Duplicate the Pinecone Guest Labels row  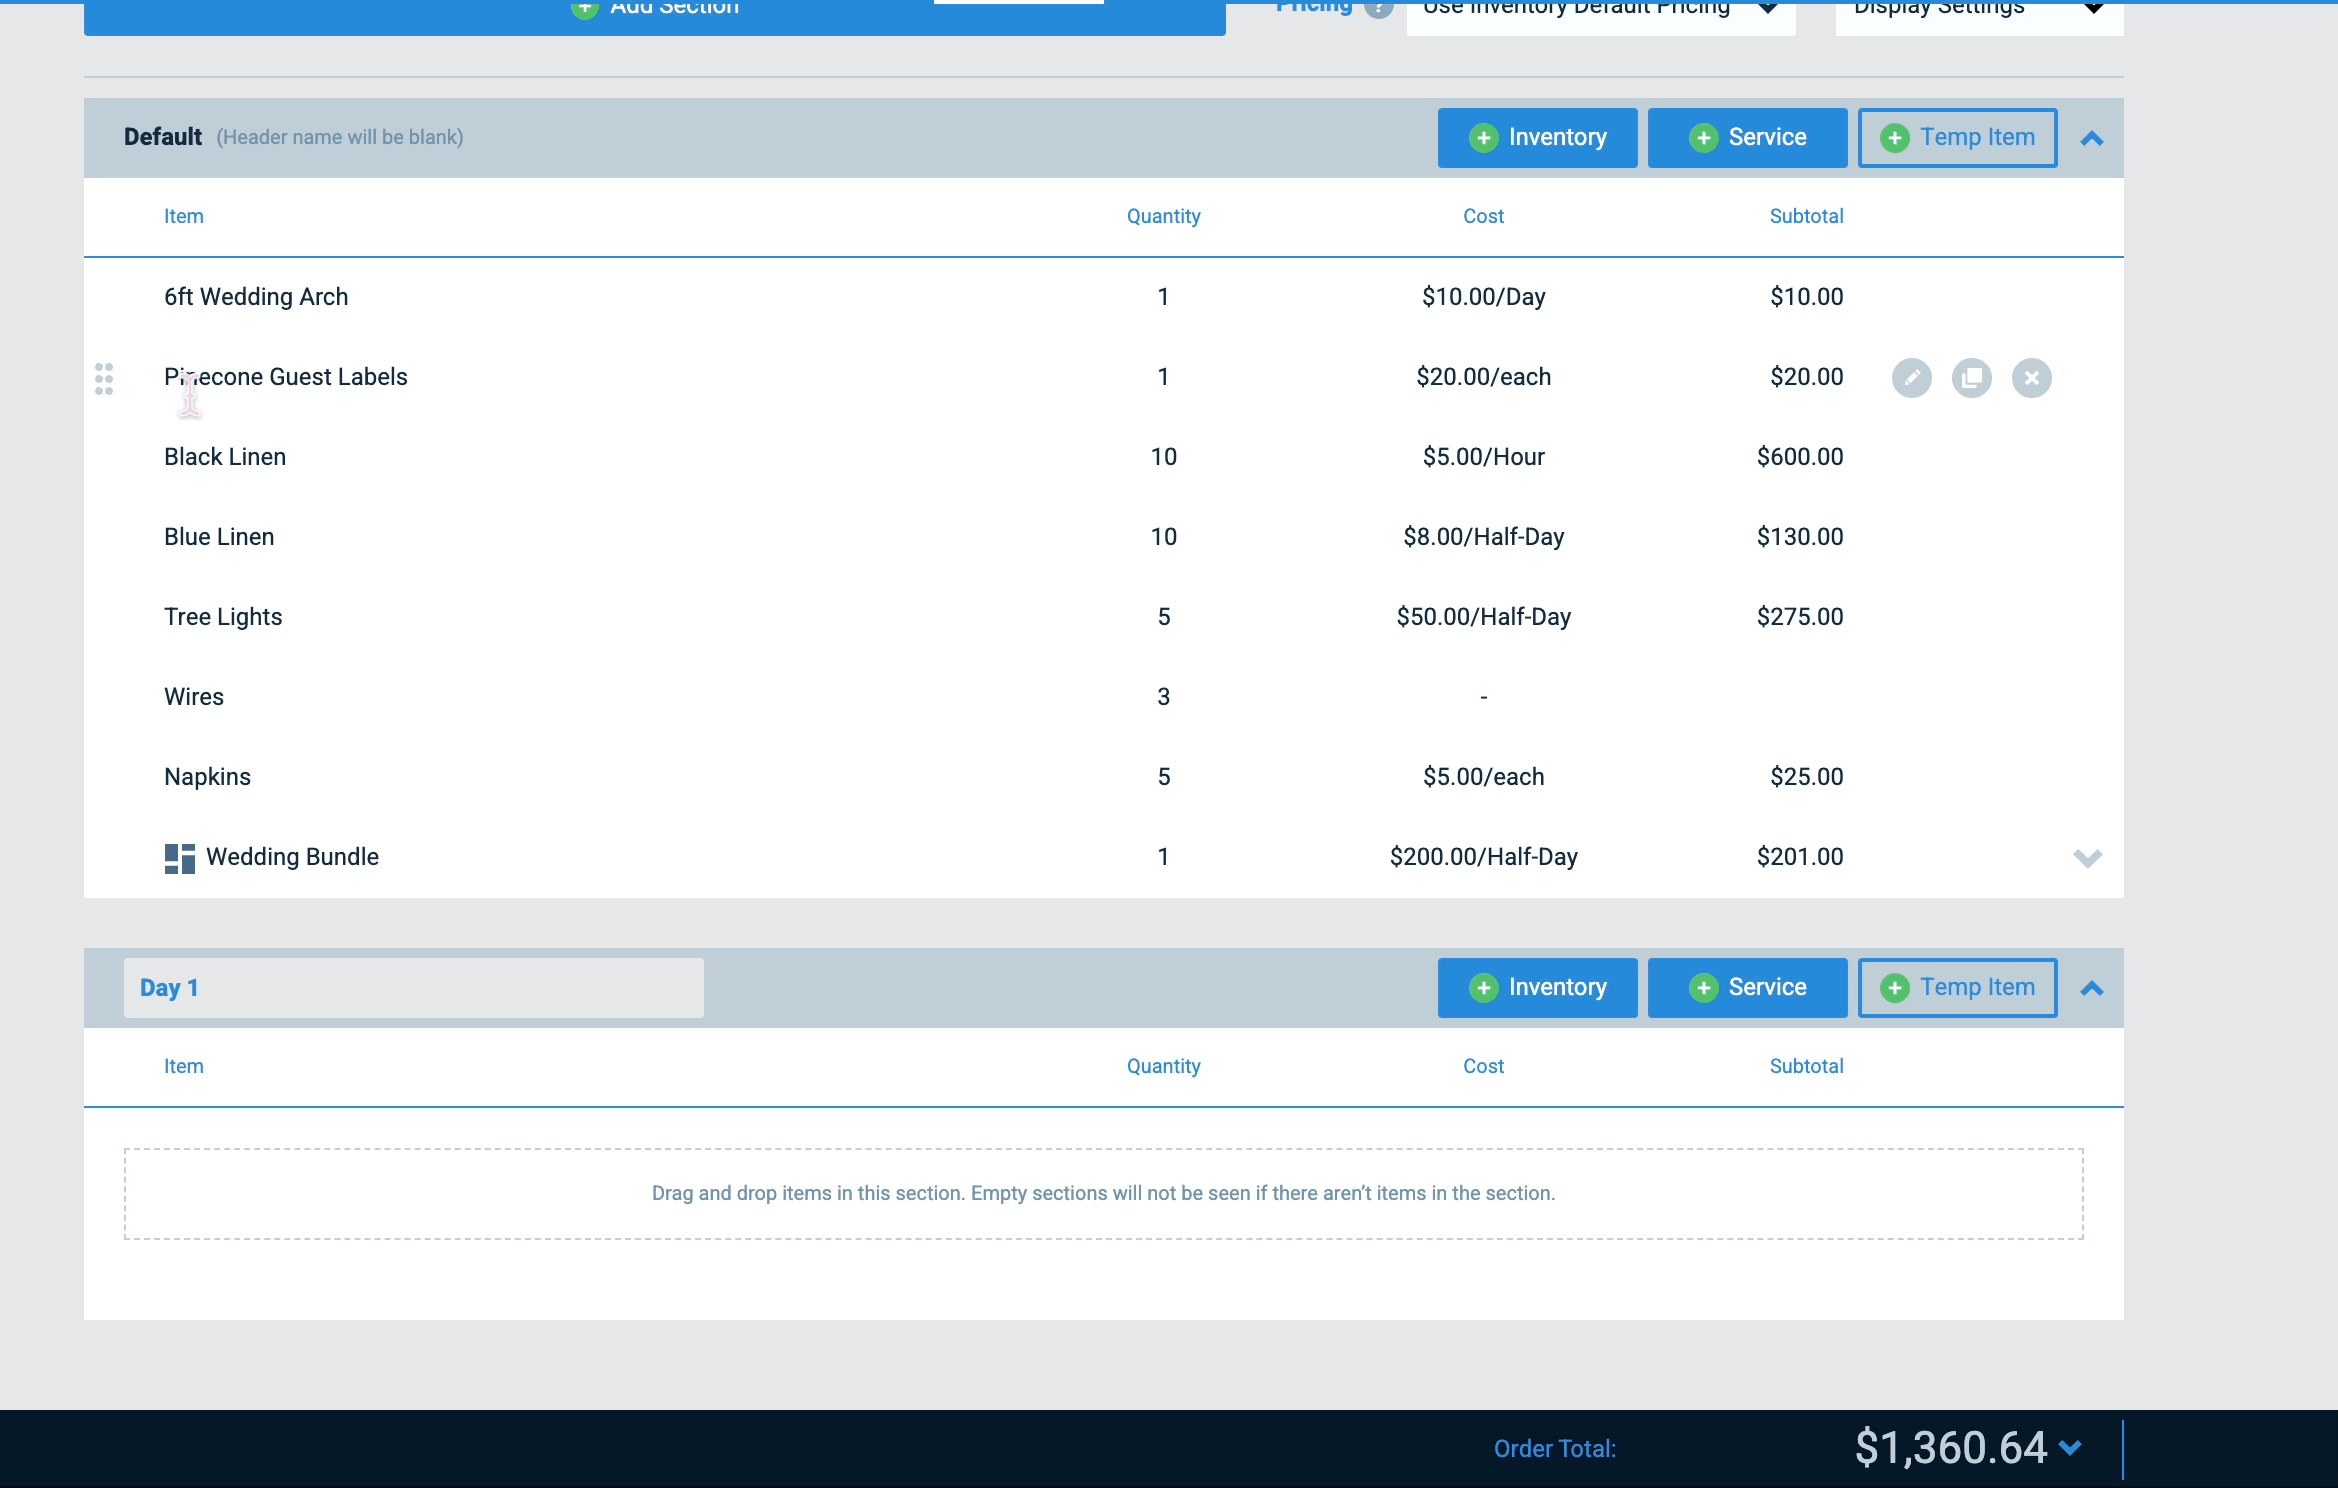click(1971, 378)
